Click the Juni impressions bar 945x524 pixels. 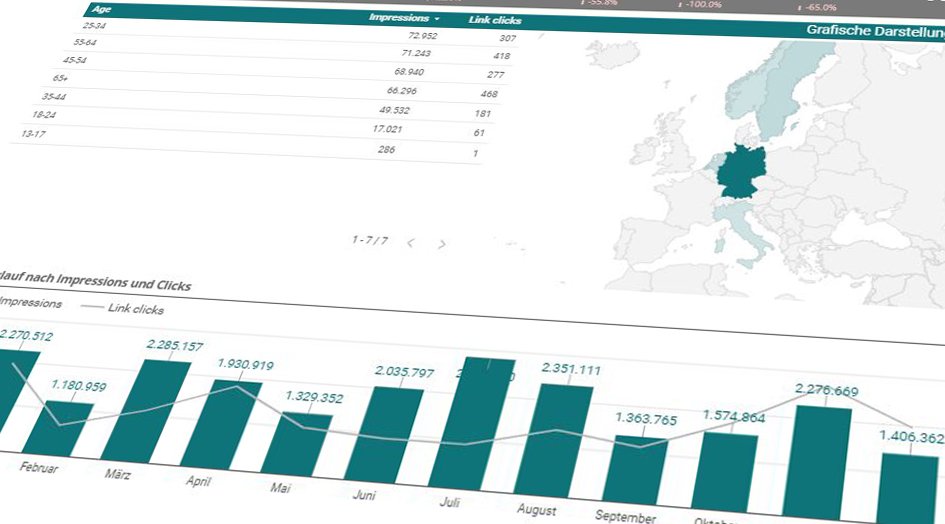384,435
